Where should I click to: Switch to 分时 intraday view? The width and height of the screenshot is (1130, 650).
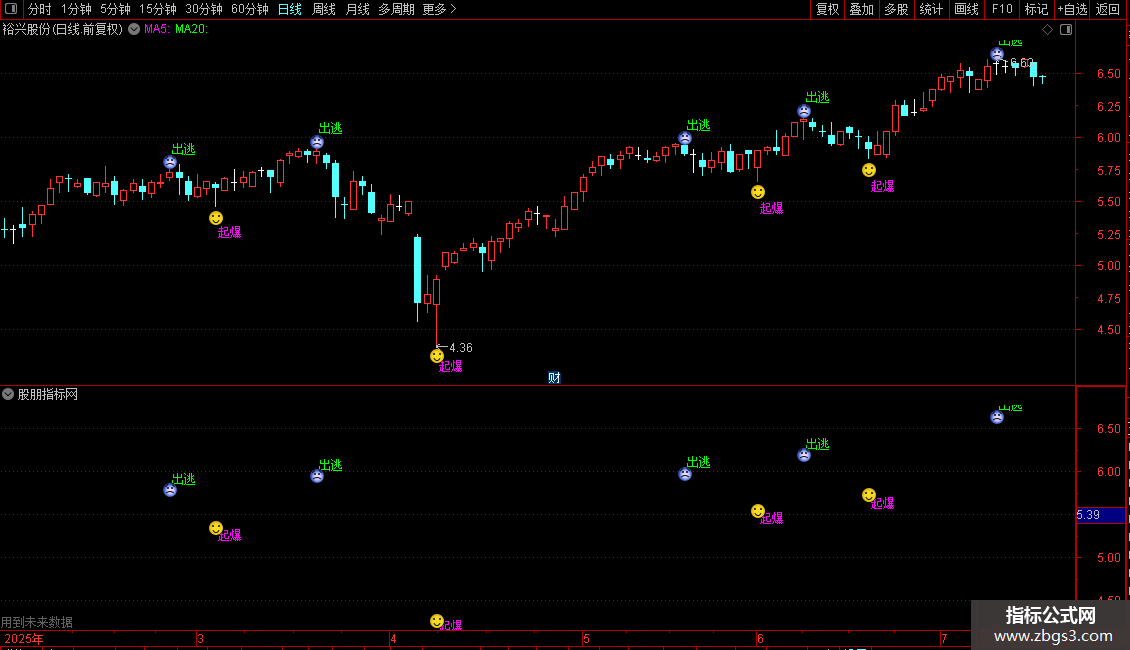click(x=40, y=9)
